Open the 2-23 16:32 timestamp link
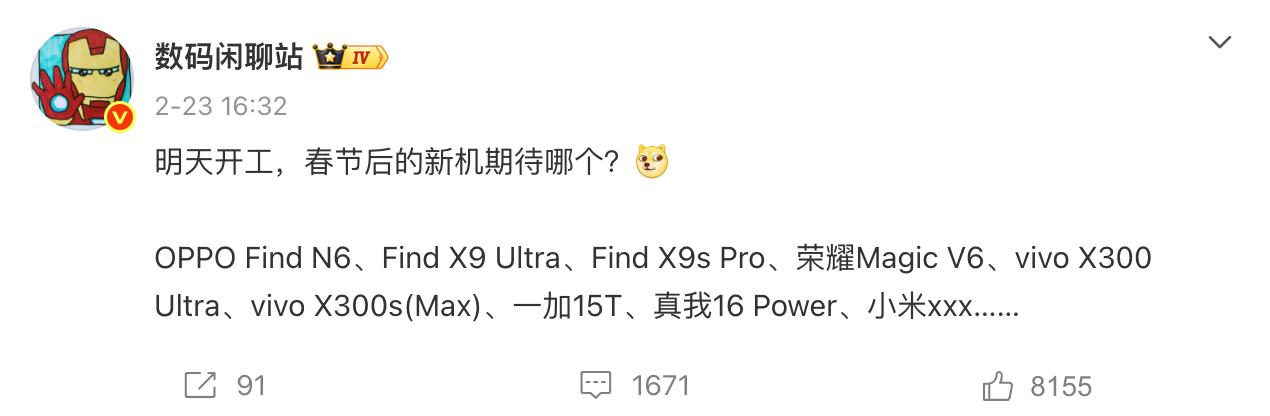Screen dimensions: 1270x416 [x=221, y=106]
